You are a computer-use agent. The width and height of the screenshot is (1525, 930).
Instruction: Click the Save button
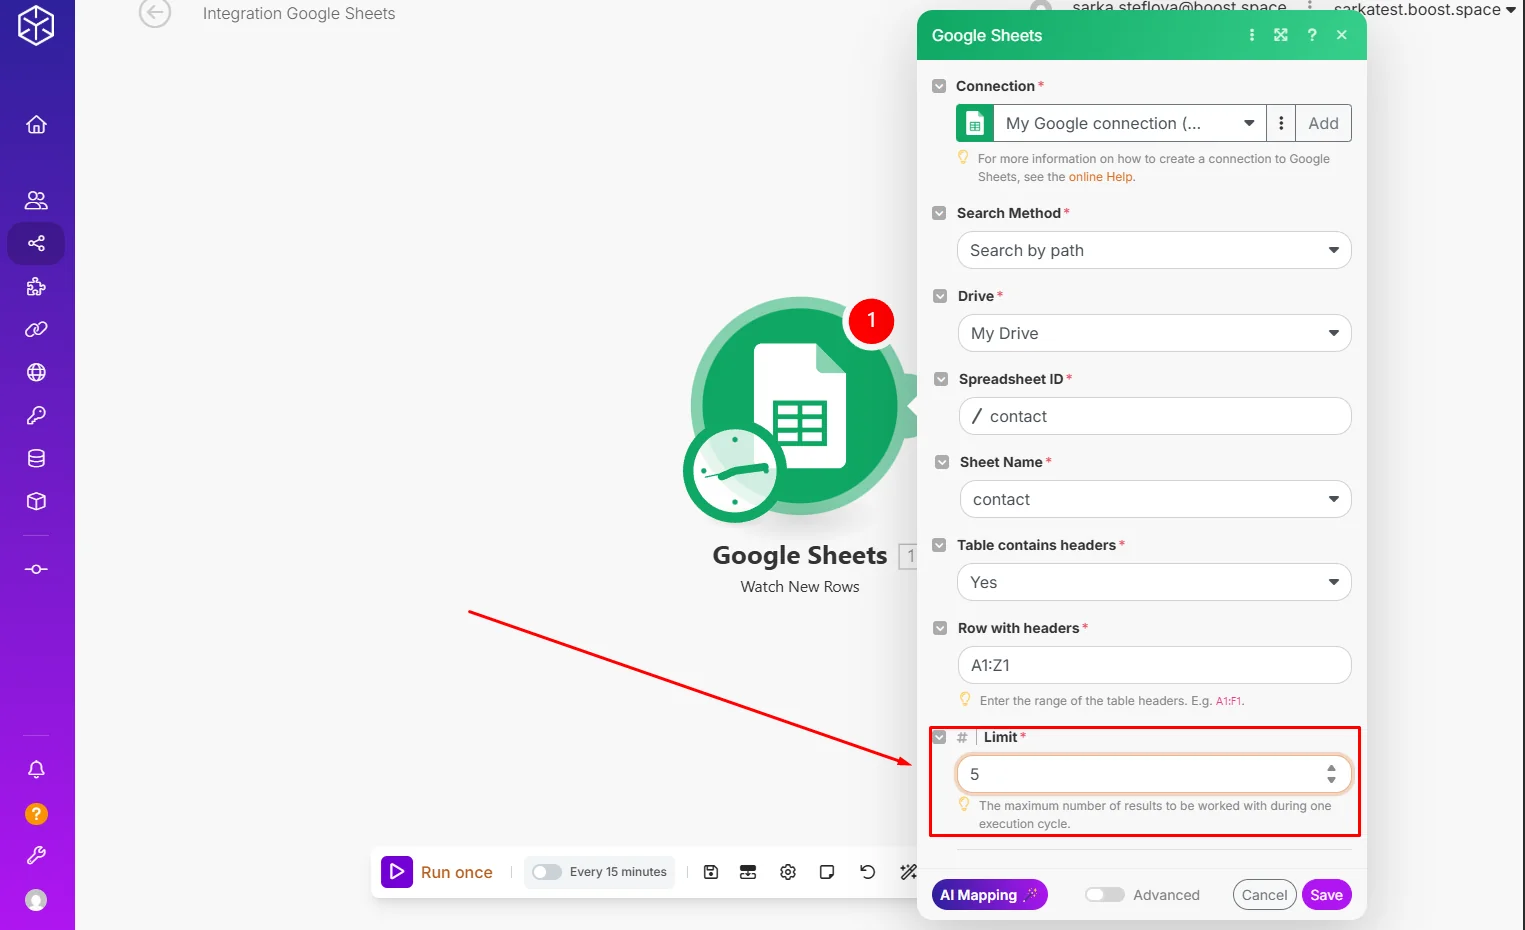pyautogui.click(x=1327, y=895)
